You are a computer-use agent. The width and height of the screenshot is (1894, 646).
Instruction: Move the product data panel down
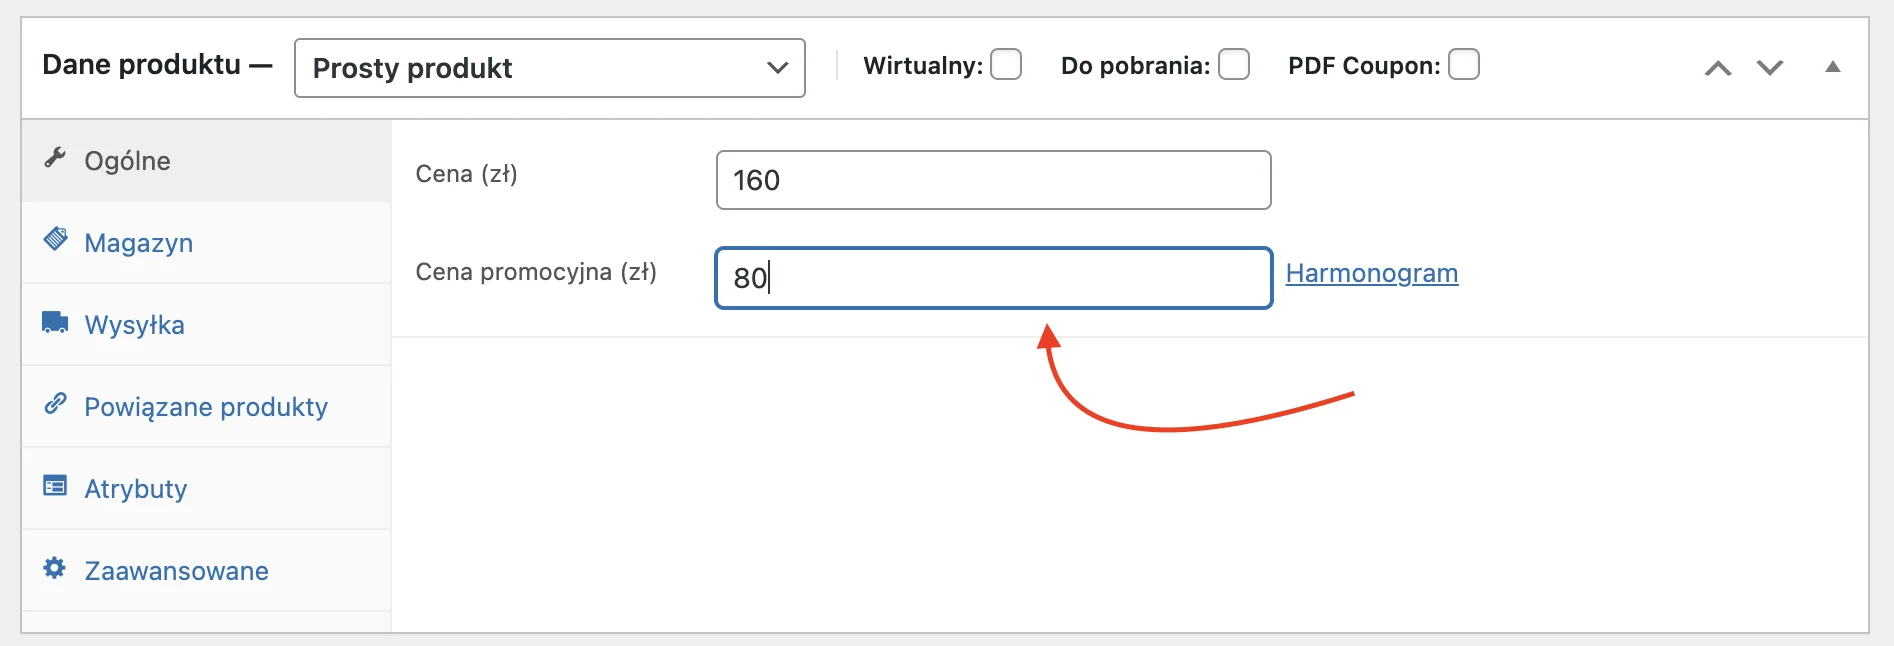[1770, 68]
